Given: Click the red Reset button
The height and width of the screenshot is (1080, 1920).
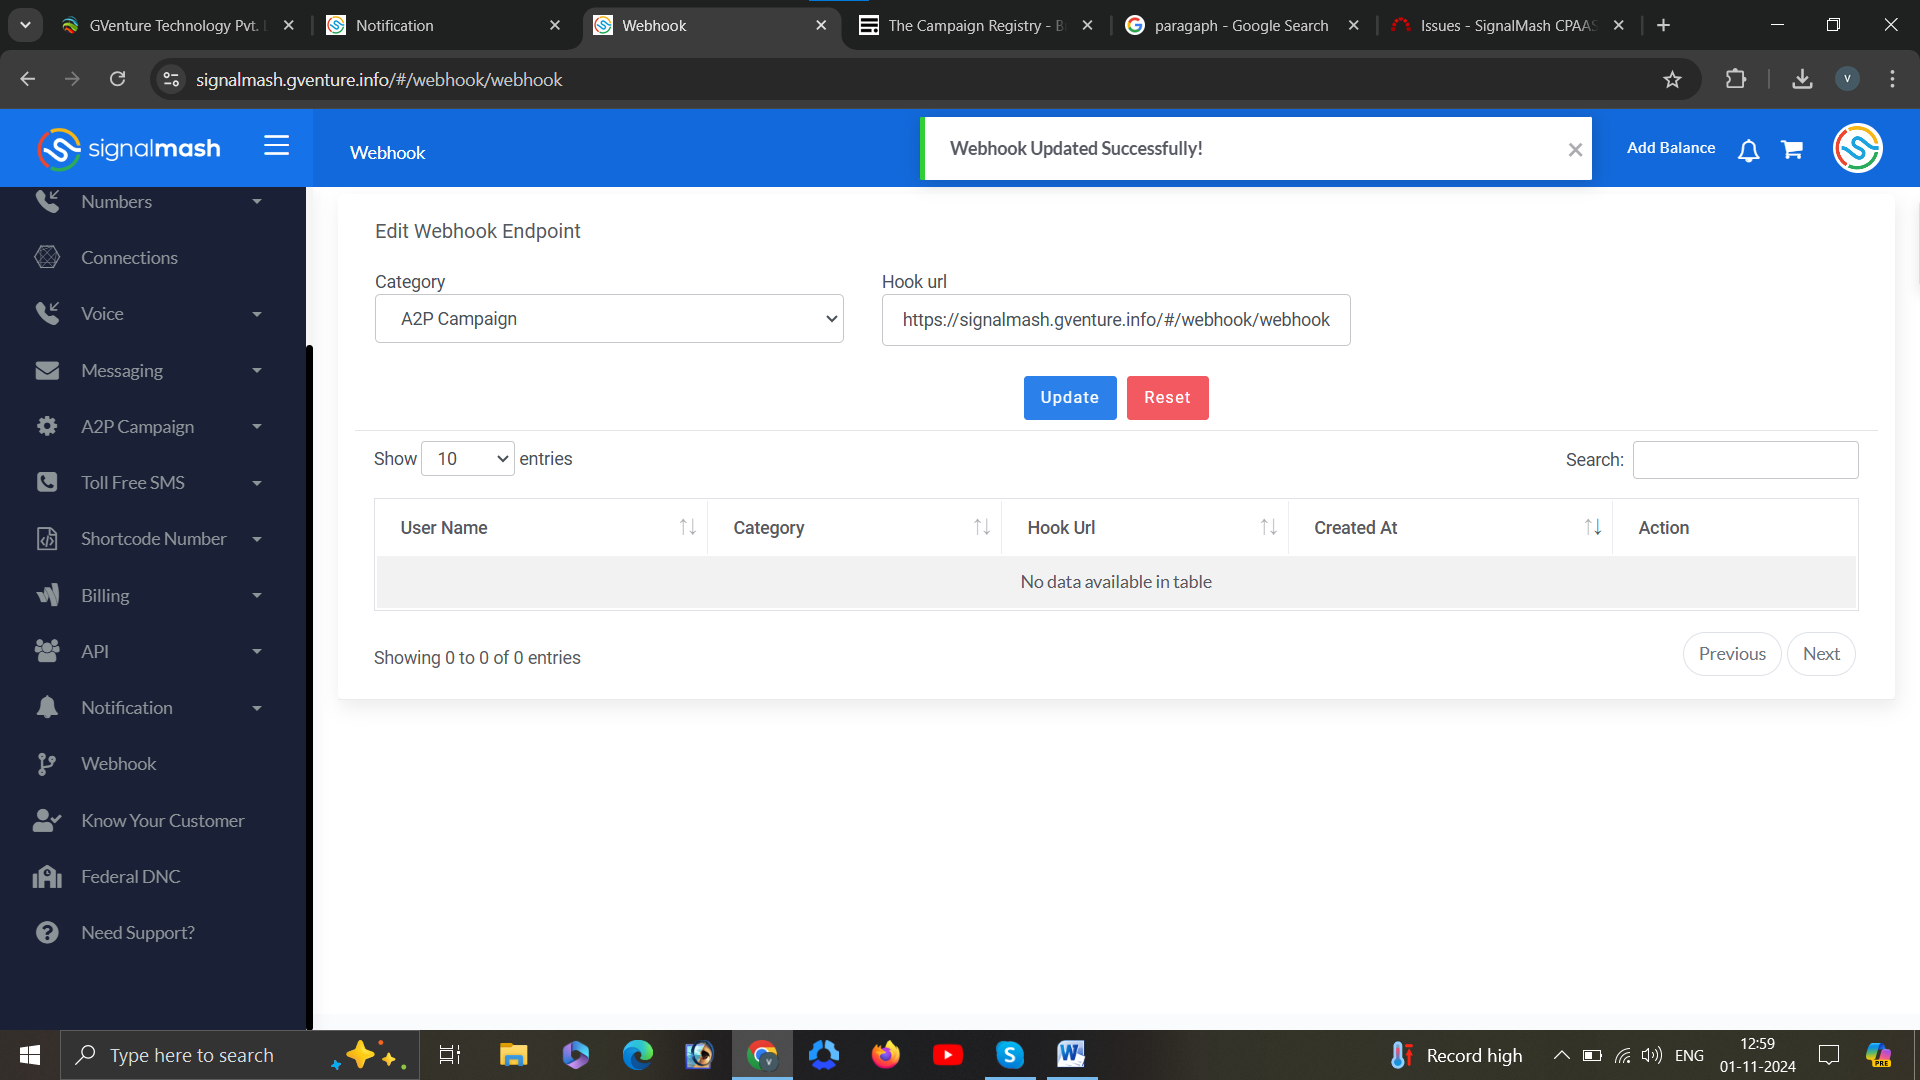Looking at the screenshot, I should click(x=1167, y=398).
